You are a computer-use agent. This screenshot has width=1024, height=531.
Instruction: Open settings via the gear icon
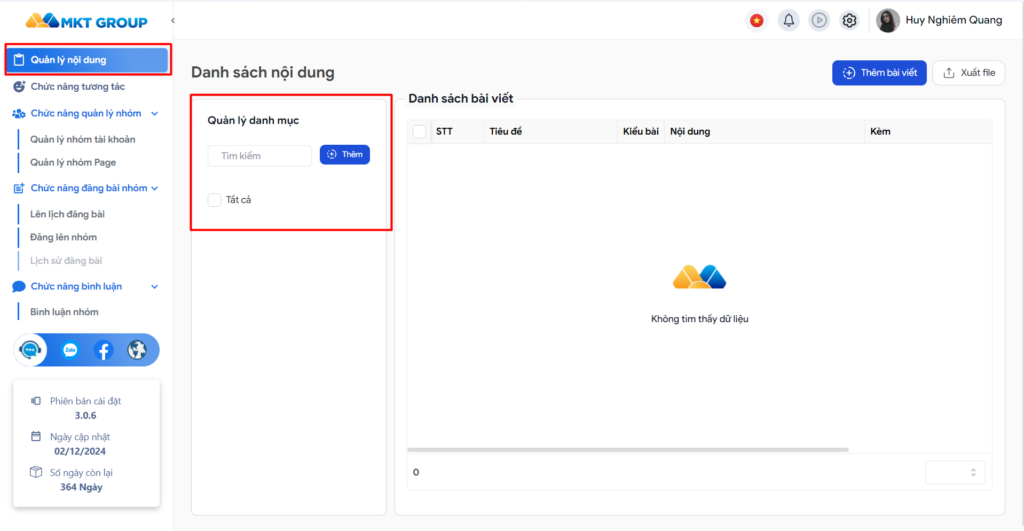[x=849, y=20]
